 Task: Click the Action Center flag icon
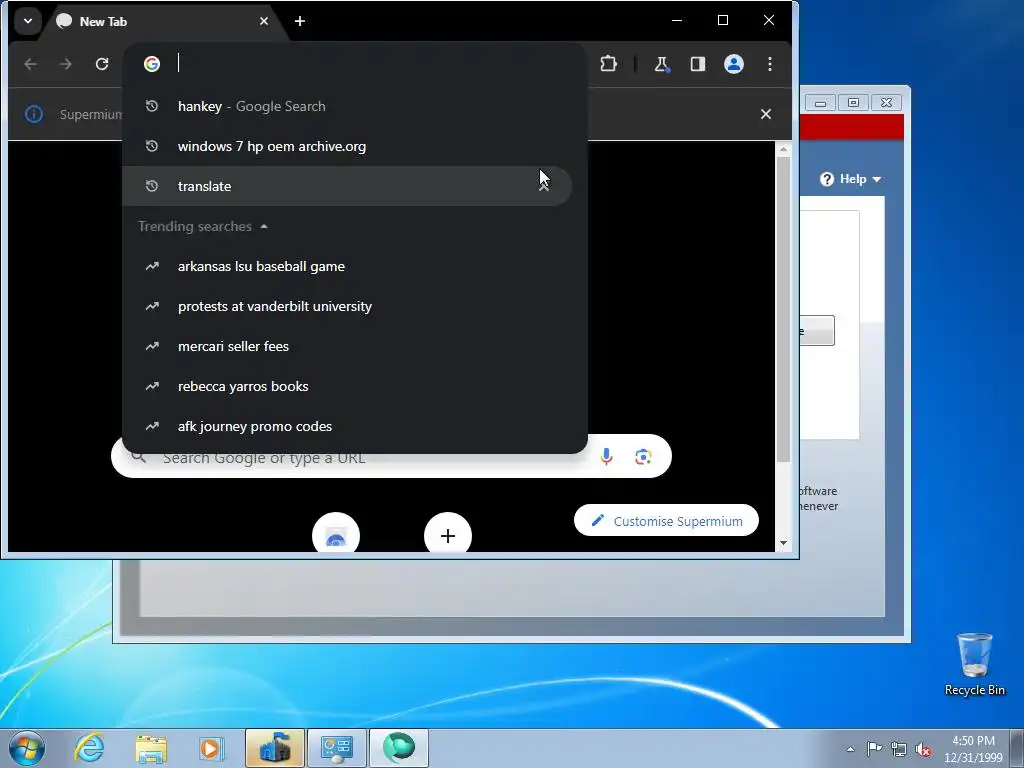tap(874, 748)
